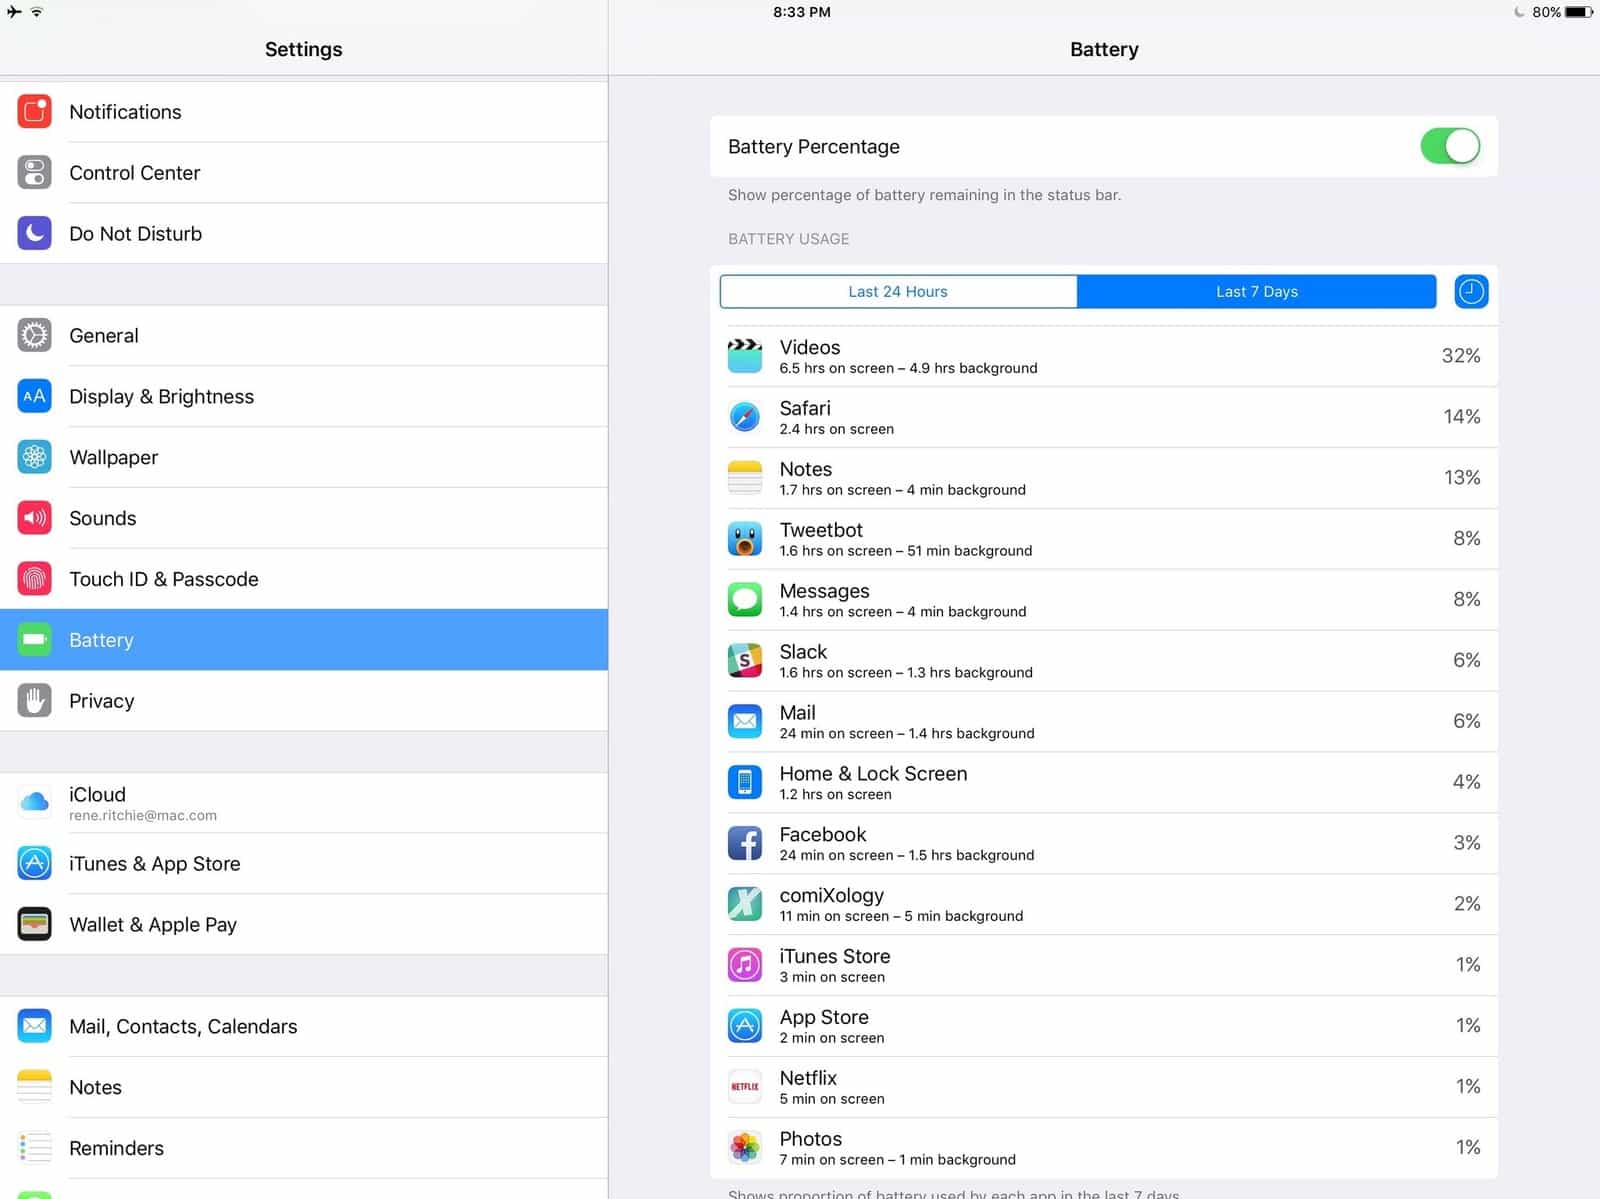Tap the Reminders list icon
Screen dimensions: 1600x1199
pos(35,1148)
